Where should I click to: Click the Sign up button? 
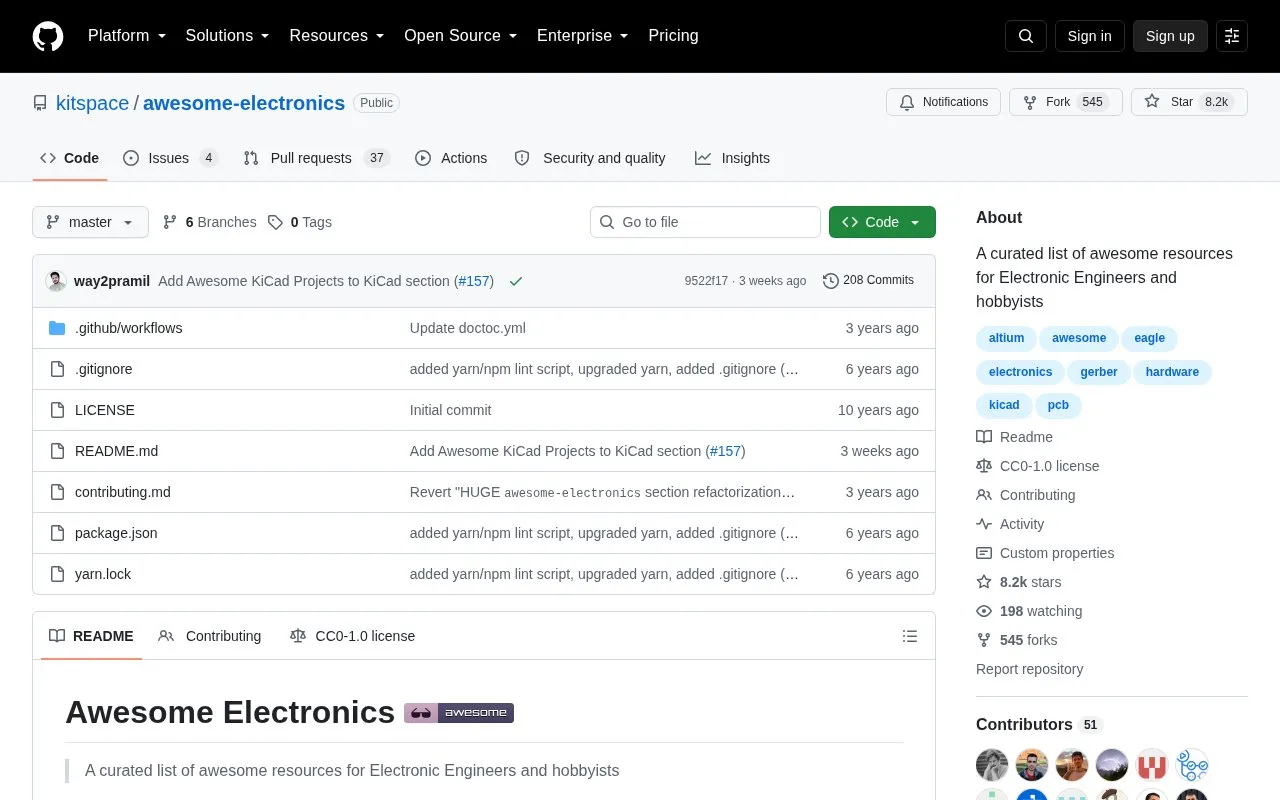[x=1170, y=36]
